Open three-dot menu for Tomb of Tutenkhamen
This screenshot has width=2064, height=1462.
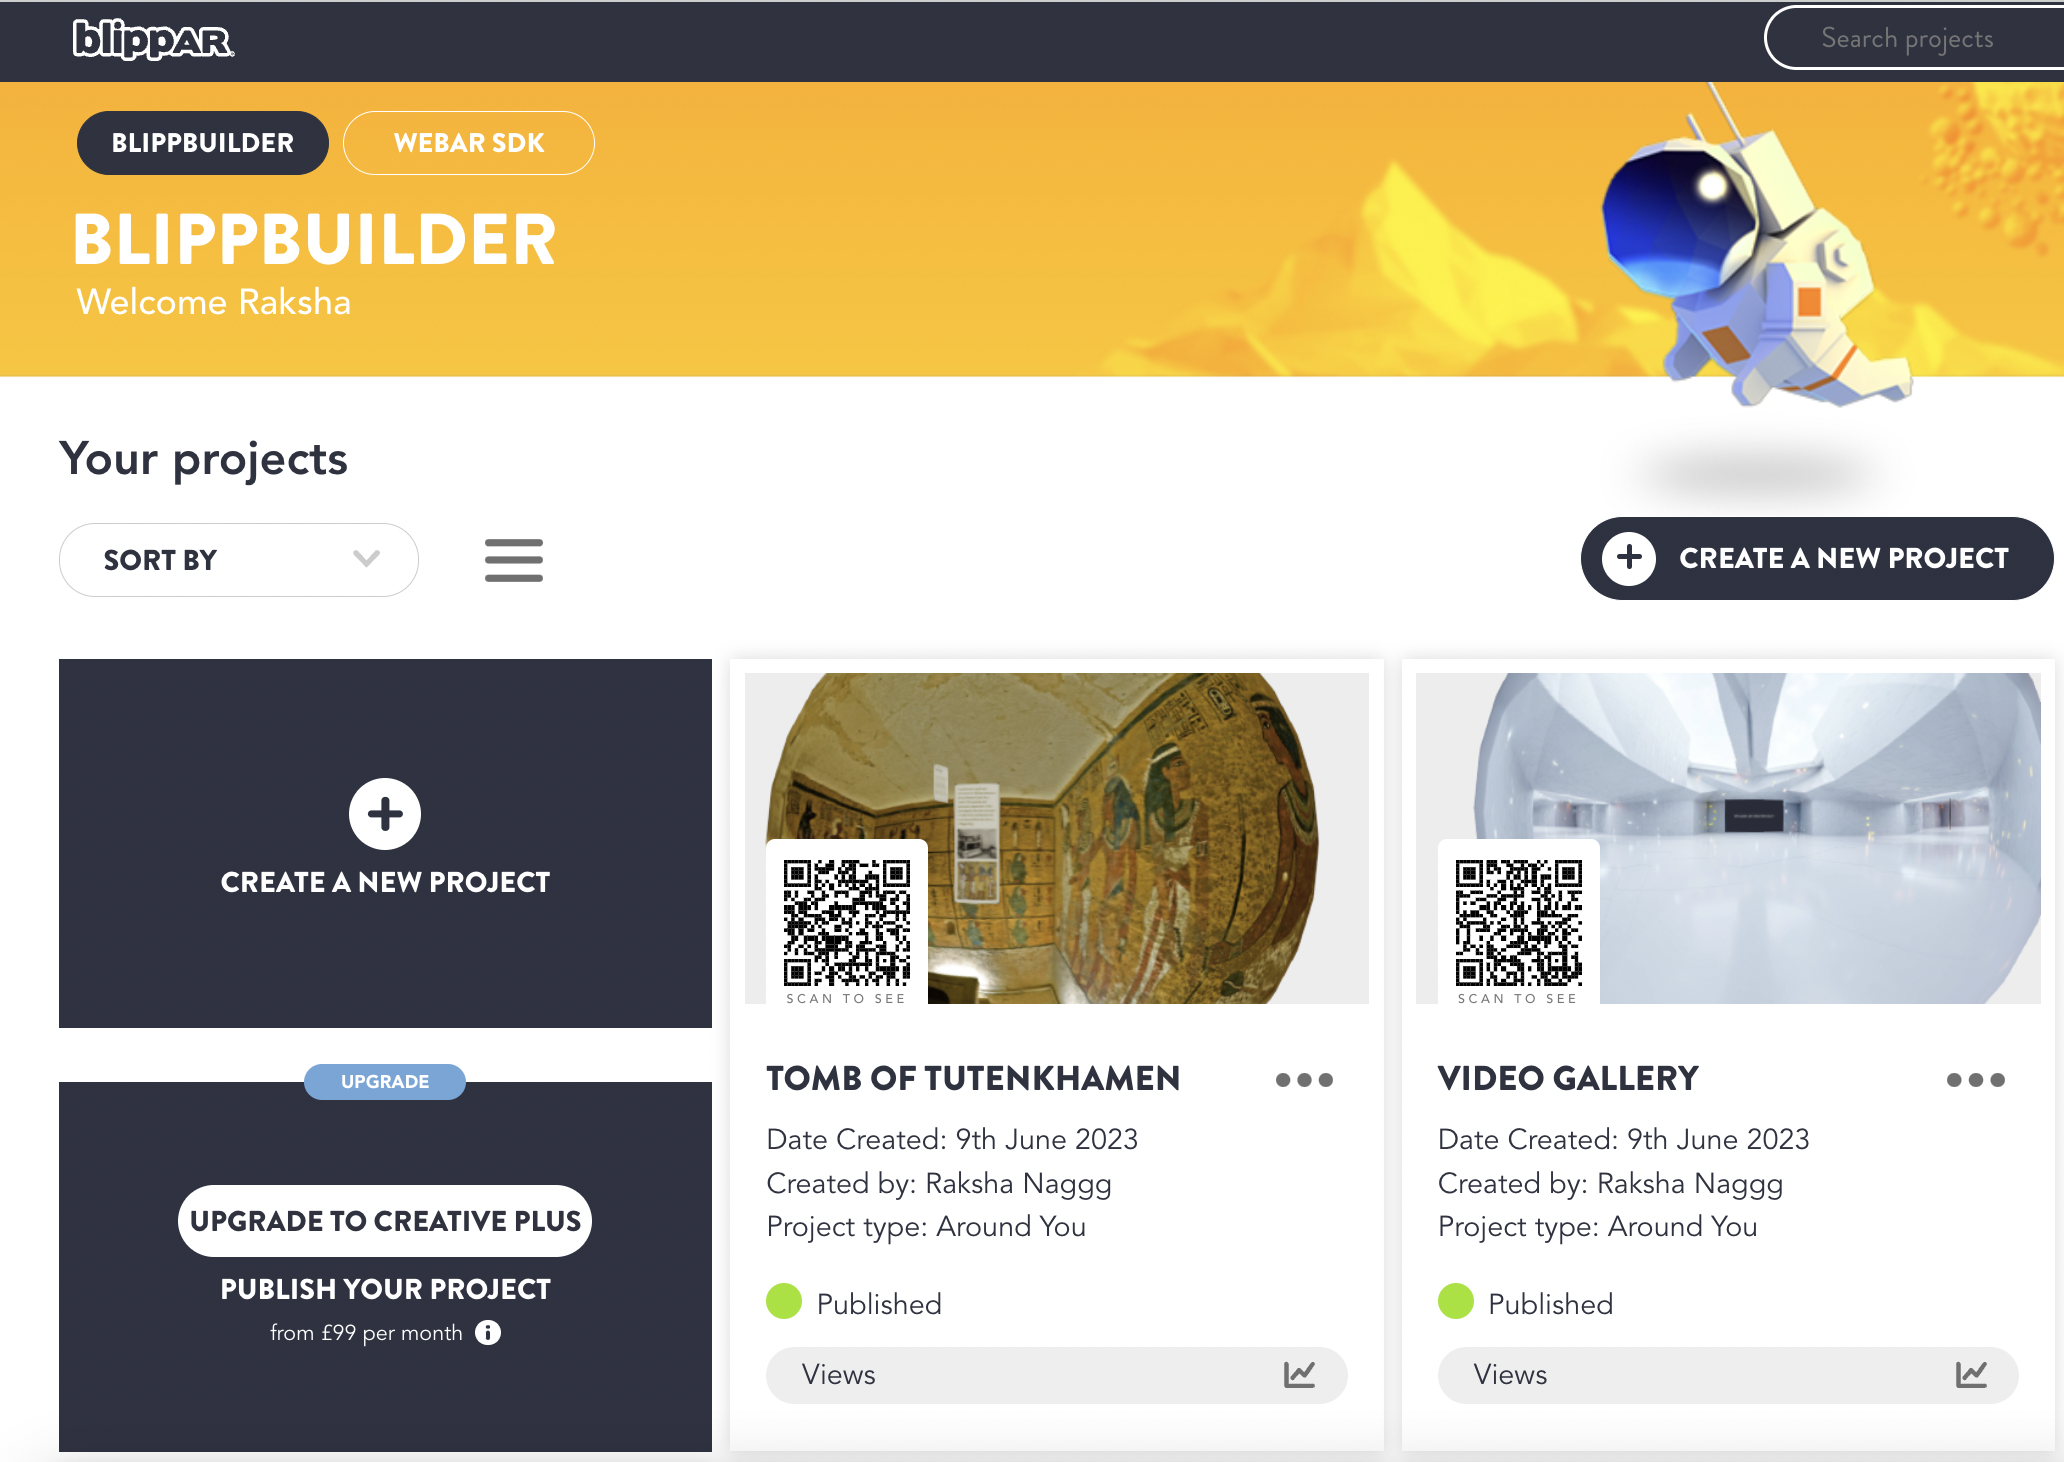click(x=1304, y=1080)
